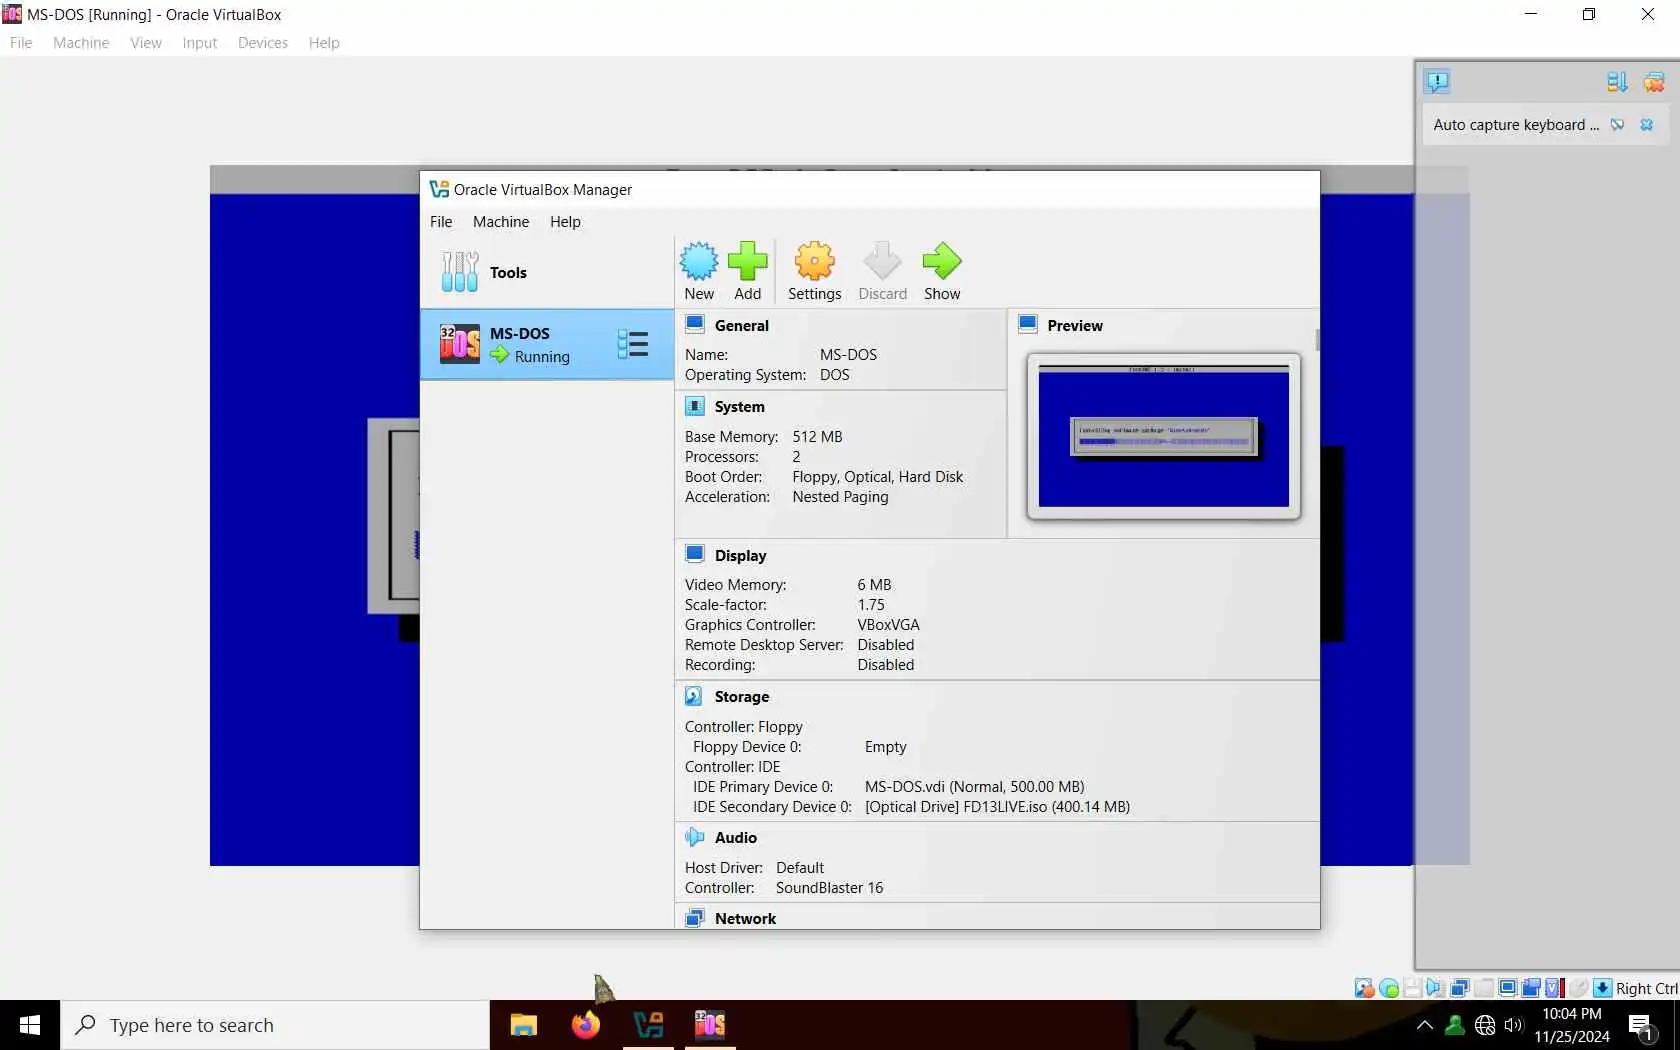Image resolution: width=1680 pixels, height=1050 pixels.
Task: Open File Explorer from the taskbar
Action: coord(523,1025)
